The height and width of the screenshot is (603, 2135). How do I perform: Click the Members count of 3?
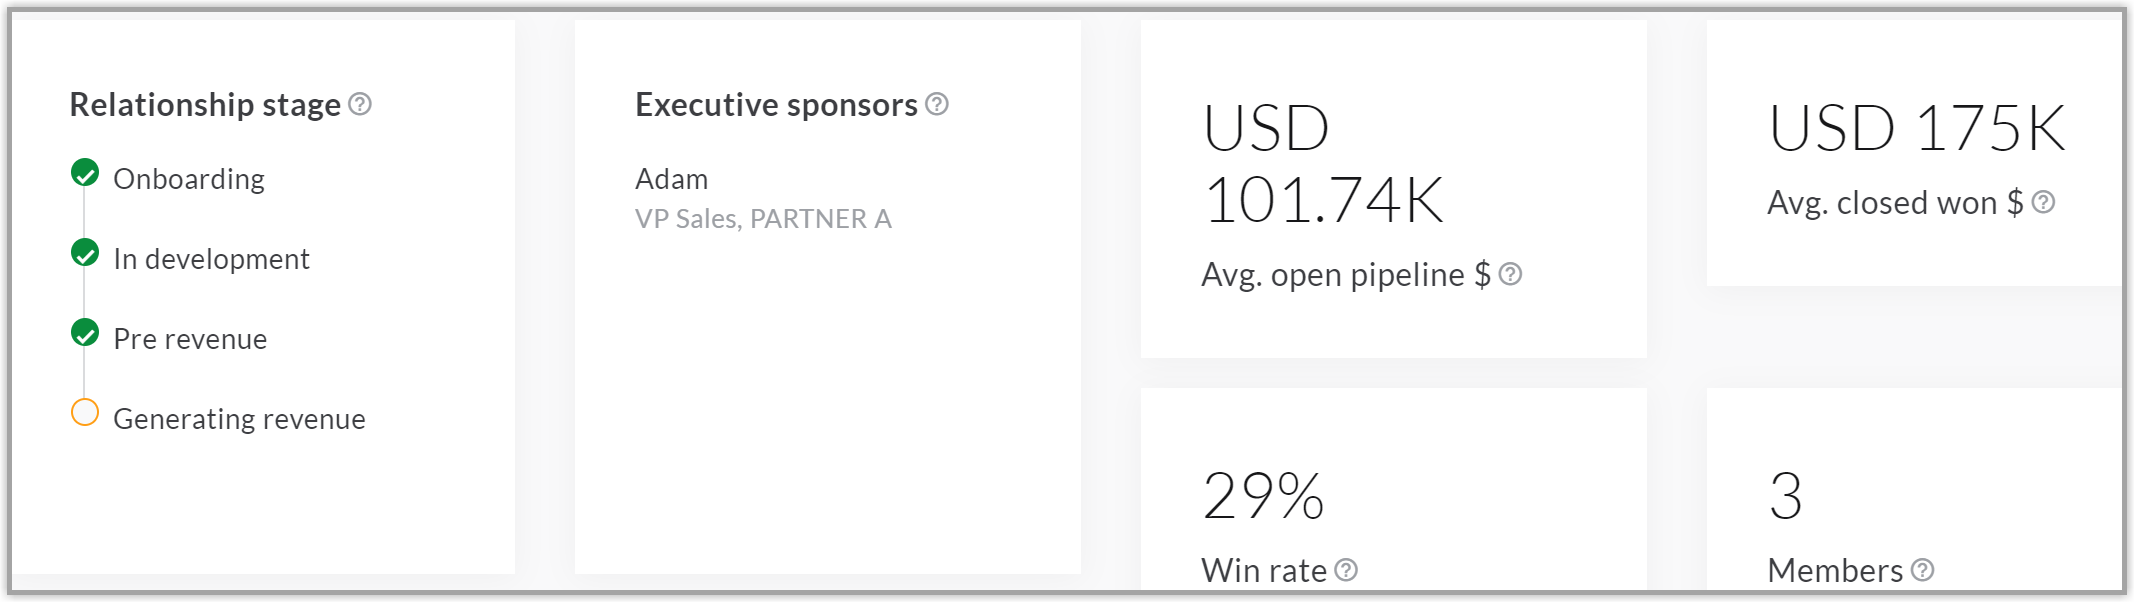(1786, 496)
